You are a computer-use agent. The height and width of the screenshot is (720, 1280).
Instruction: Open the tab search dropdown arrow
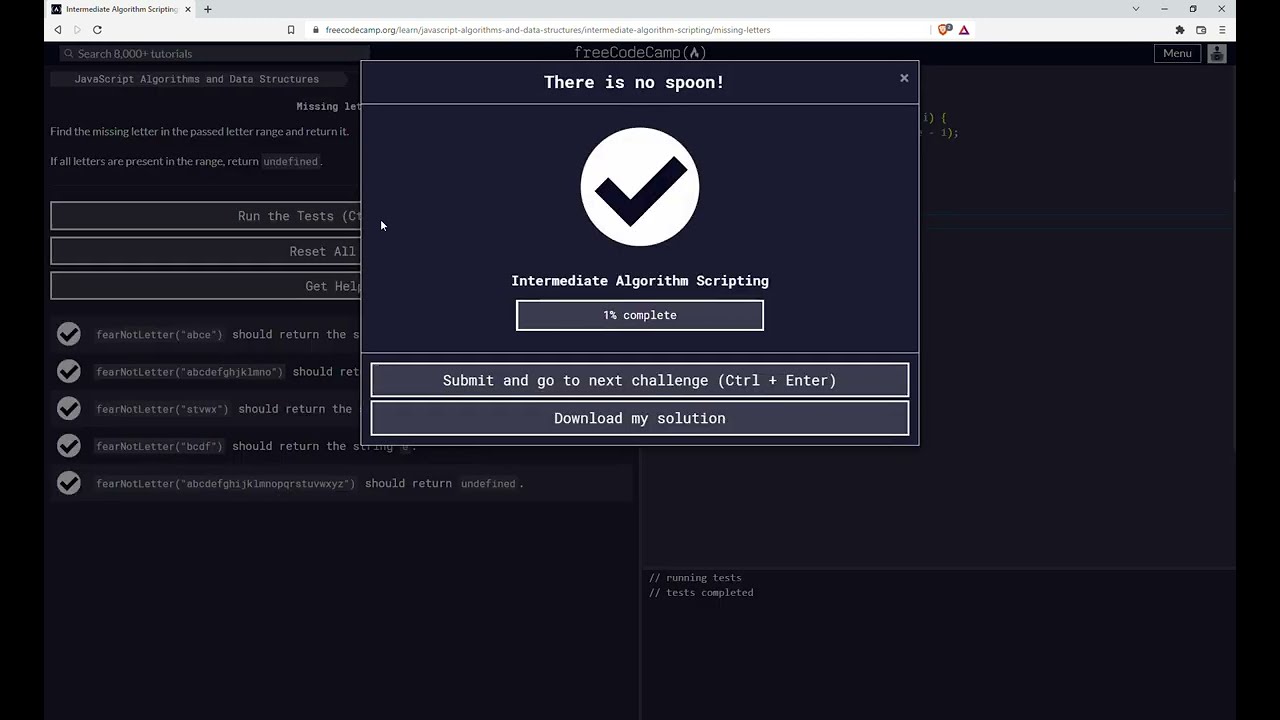(1135, 9)
